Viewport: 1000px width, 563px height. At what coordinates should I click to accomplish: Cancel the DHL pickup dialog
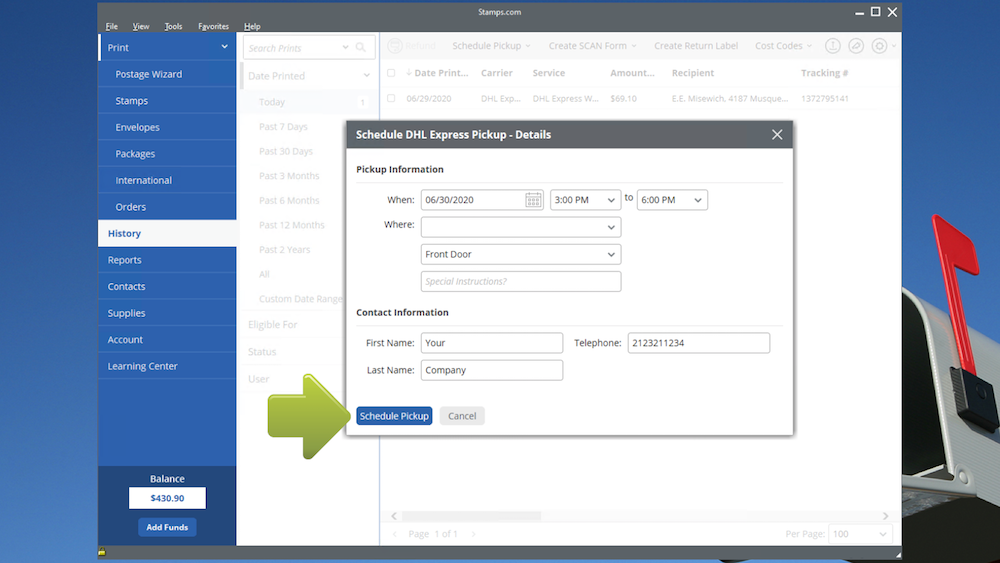pyautogui.click(x=462, y=416)
